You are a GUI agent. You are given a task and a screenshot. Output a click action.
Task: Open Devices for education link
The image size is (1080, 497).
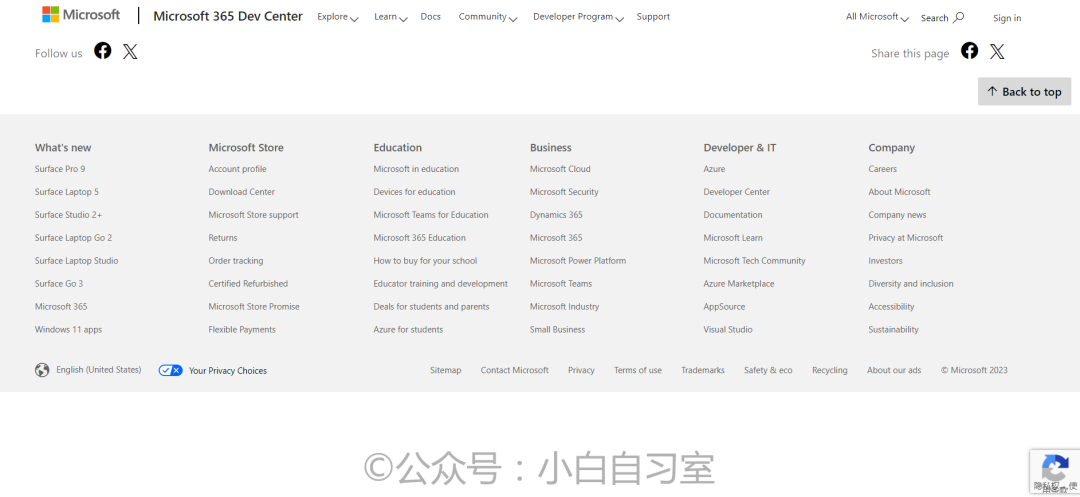click(414, 192)
